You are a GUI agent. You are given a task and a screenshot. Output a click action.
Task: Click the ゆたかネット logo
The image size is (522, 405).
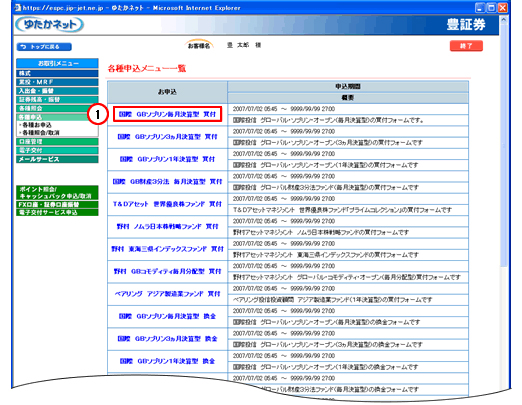click(49, 25)
